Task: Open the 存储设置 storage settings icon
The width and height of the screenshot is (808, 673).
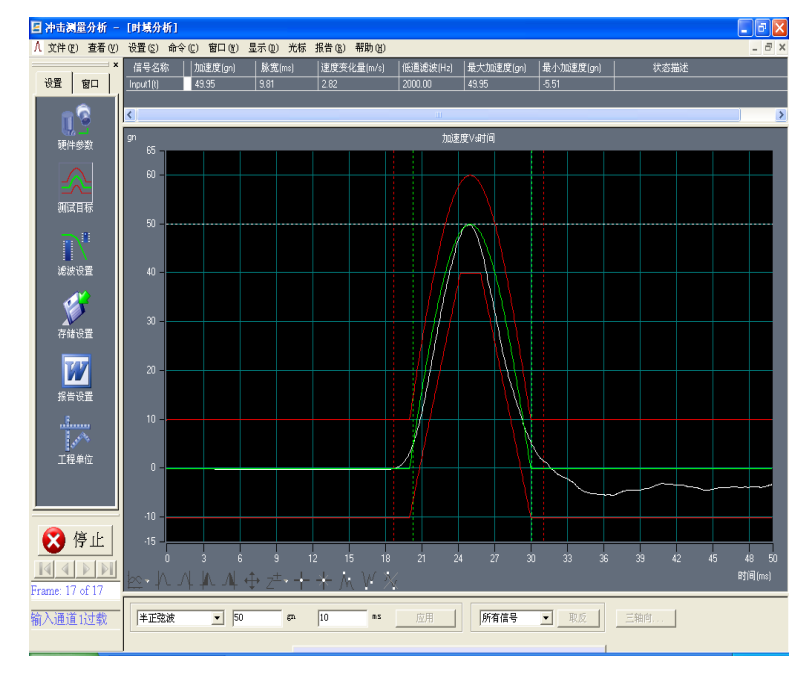Action: coord(75,307)
